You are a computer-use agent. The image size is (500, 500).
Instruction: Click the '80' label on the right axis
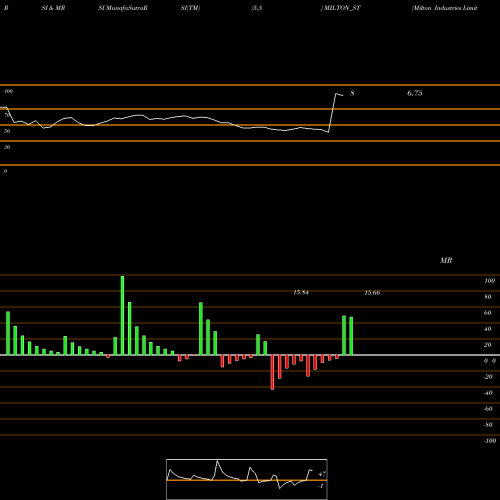488,297
